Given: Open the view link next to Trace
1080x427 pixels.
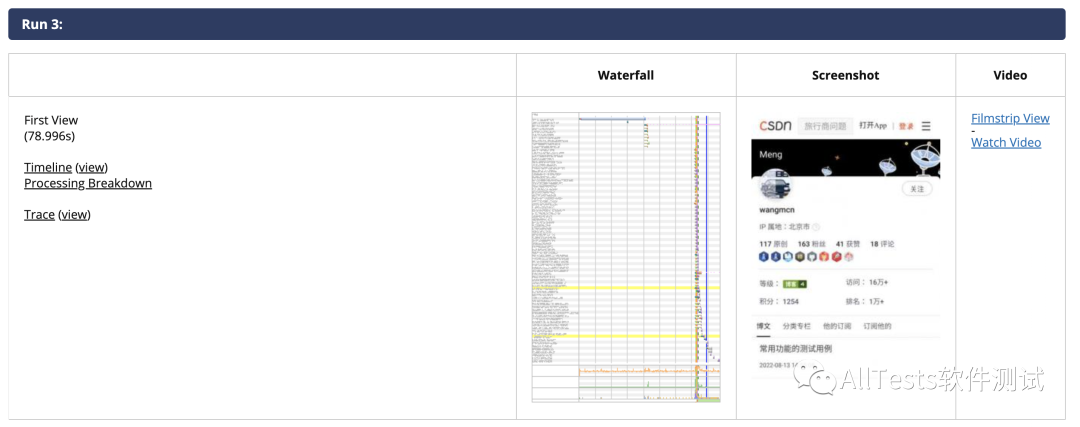Looking at the screenshot, I should (x=74, y=214).
